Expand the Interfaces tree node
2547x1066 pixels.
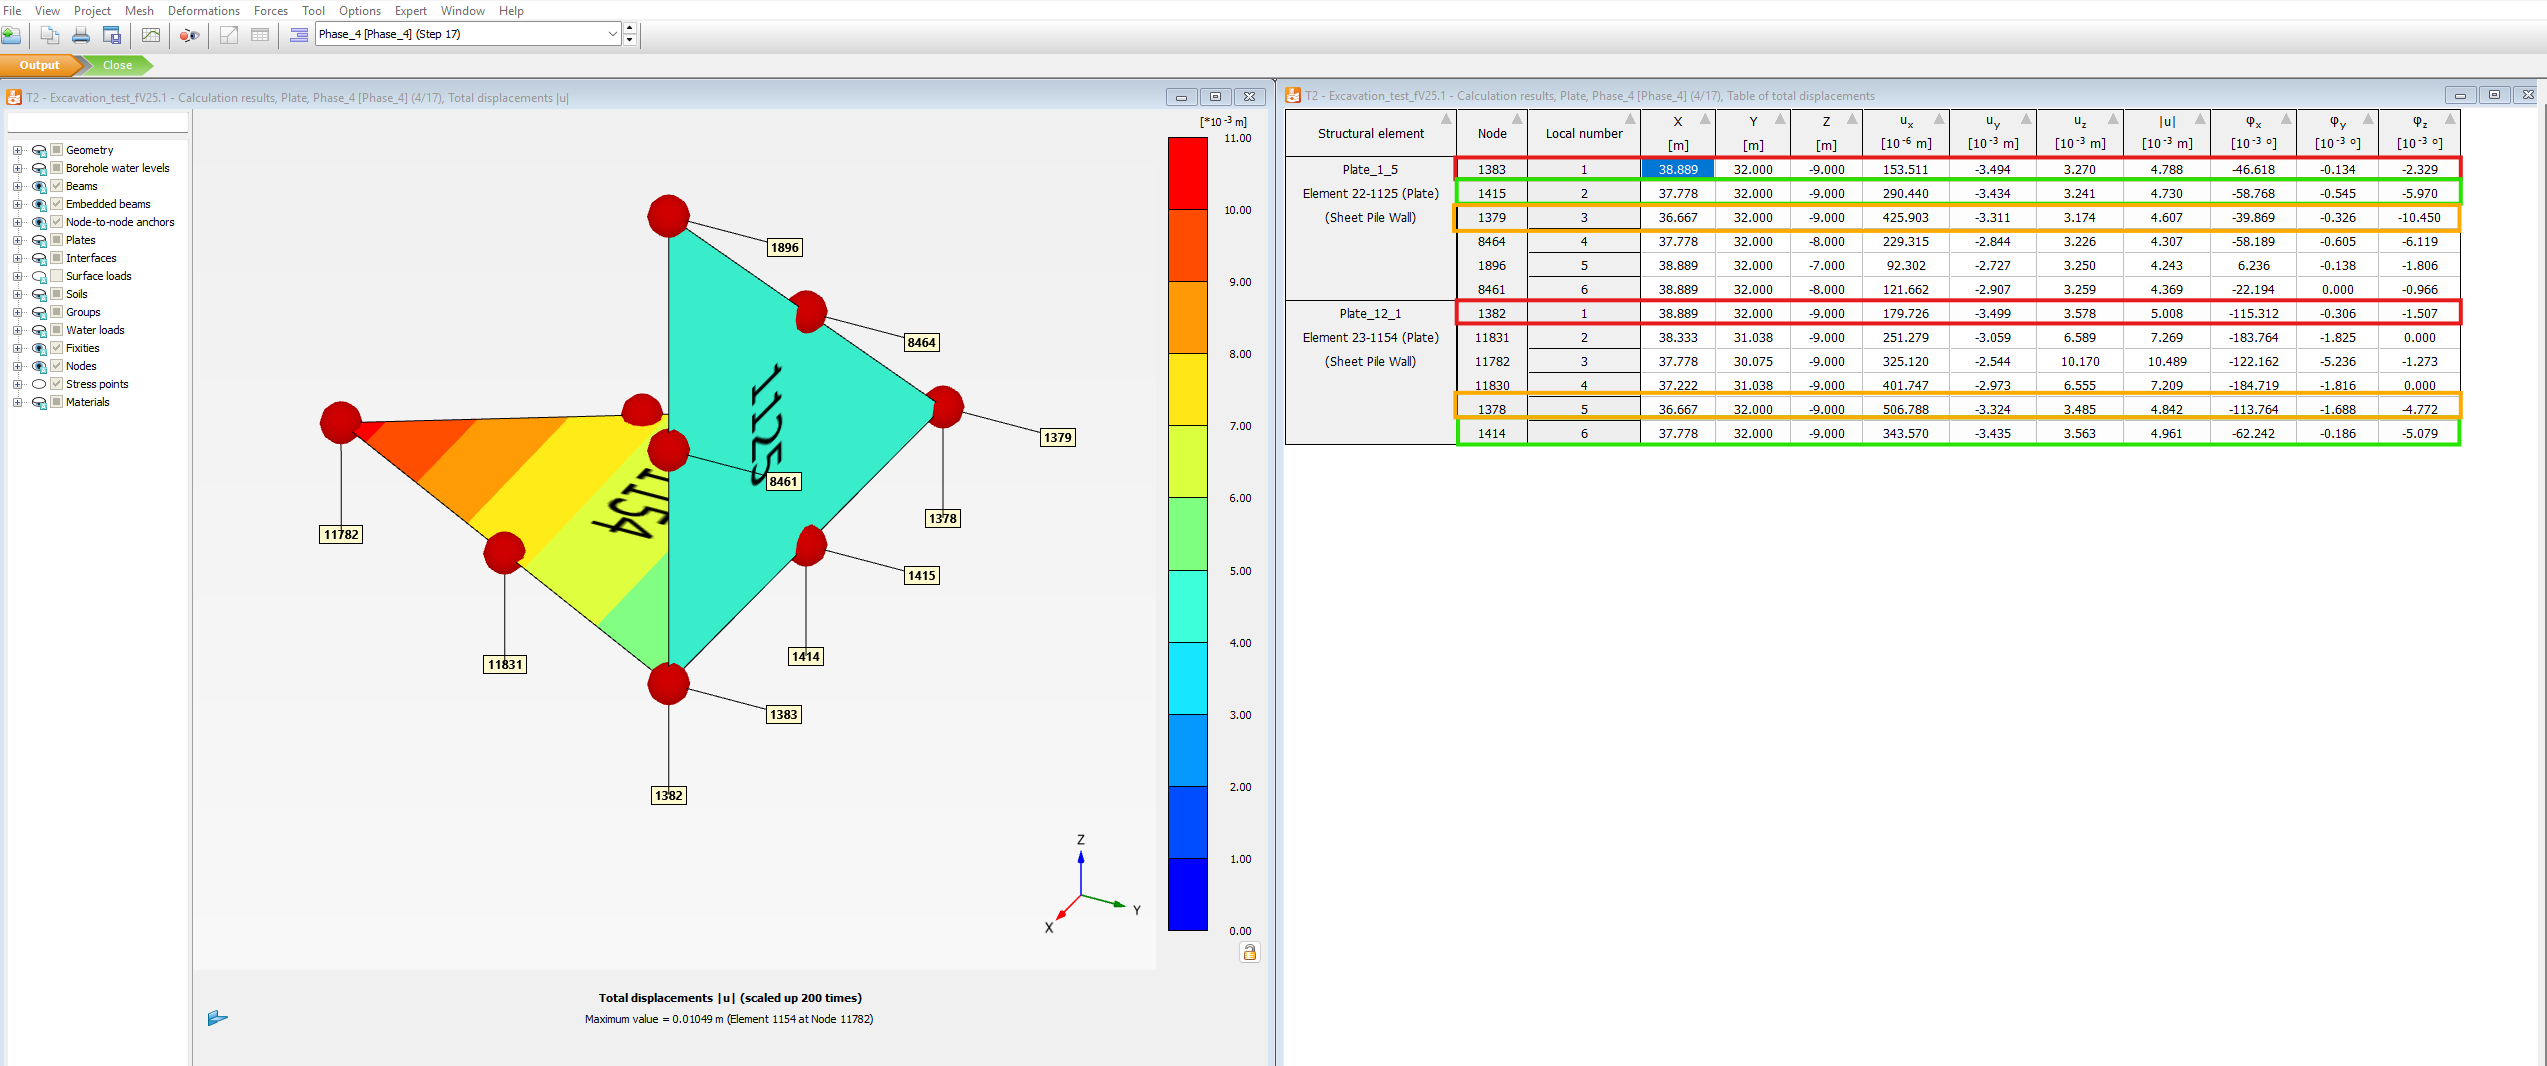(17, 258)
